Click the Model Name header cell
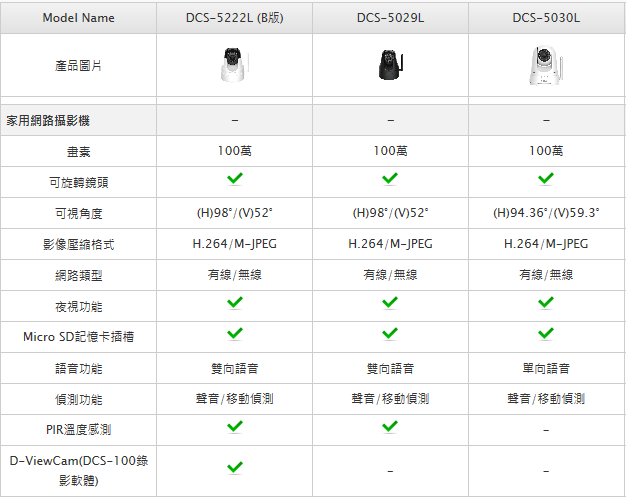Image resolution: width=626 pixels, height=500 pixels. (x=79, y=18)
